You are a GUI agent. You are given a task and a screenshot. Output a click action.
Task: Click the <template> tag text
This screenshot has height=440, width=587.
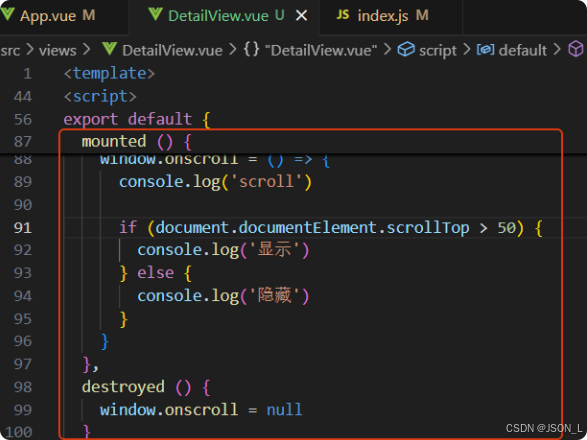point(109,73)
